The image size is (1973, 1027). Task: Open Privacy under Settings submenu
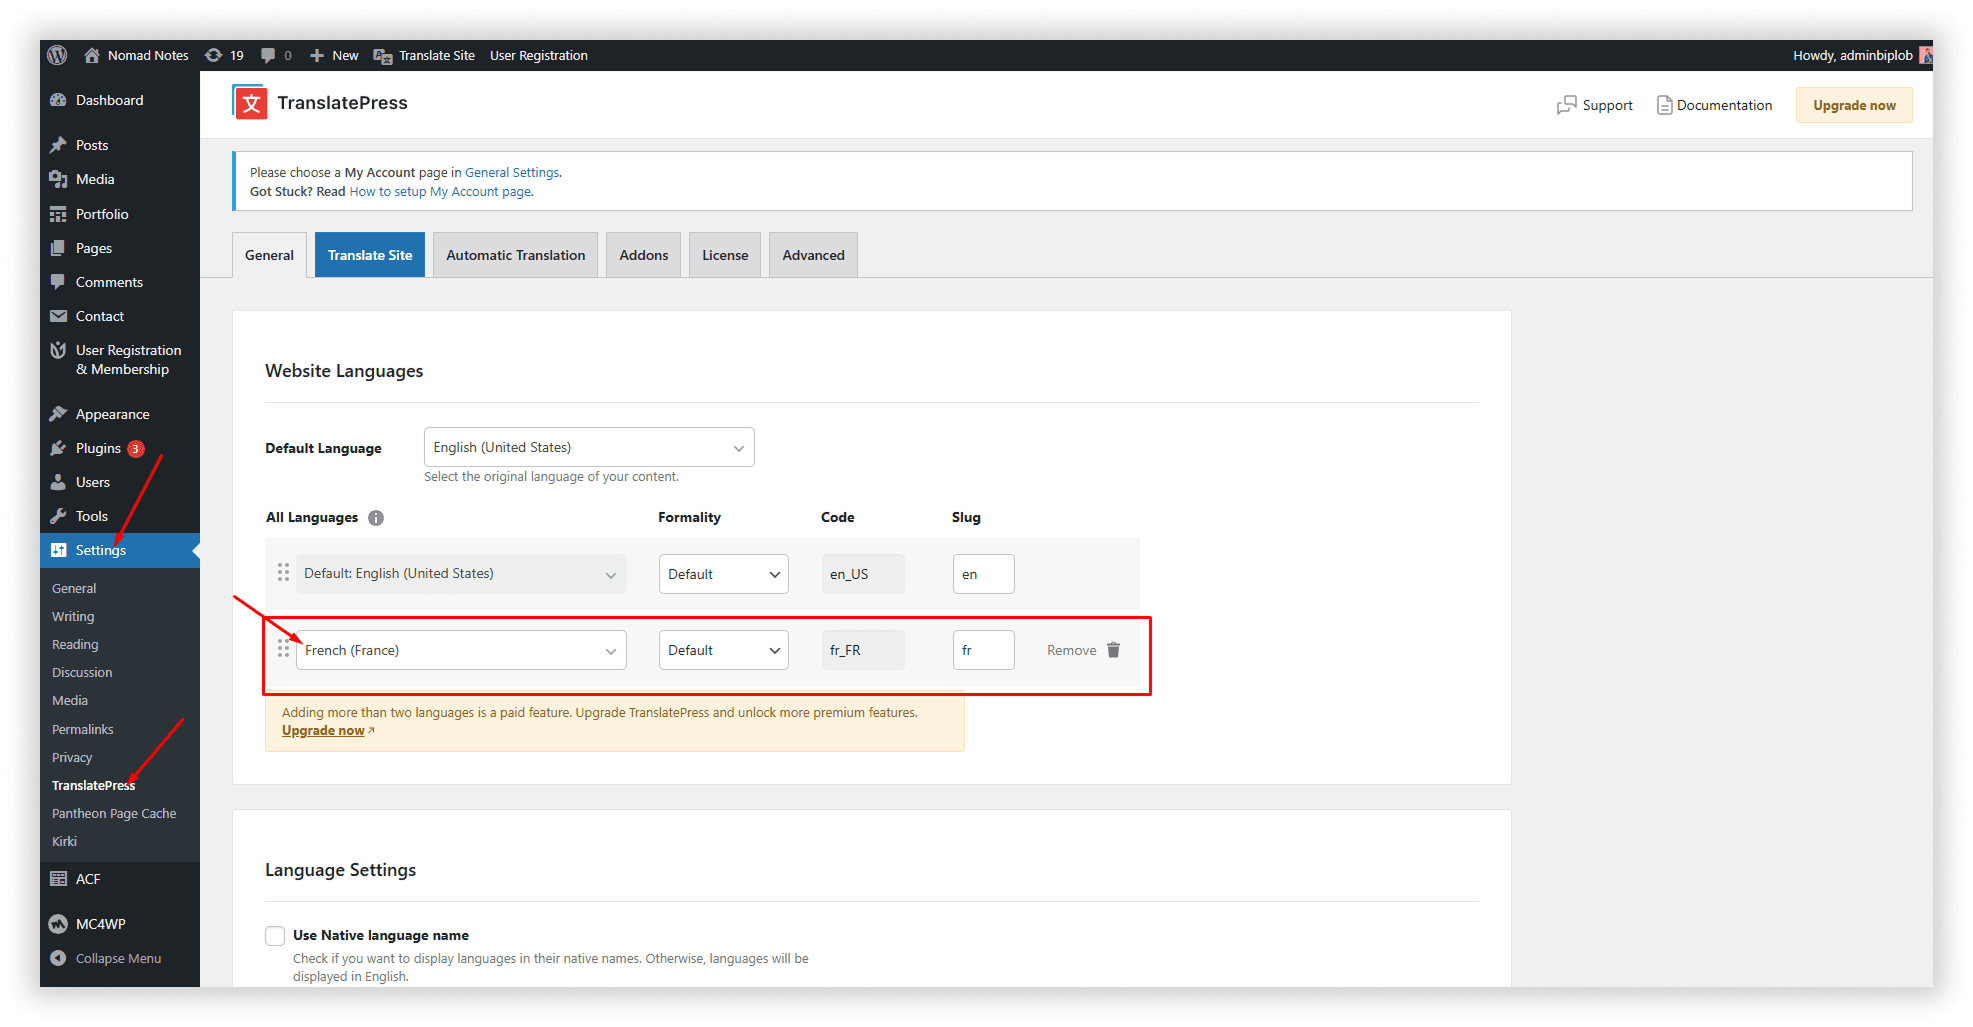click(72, 758)
